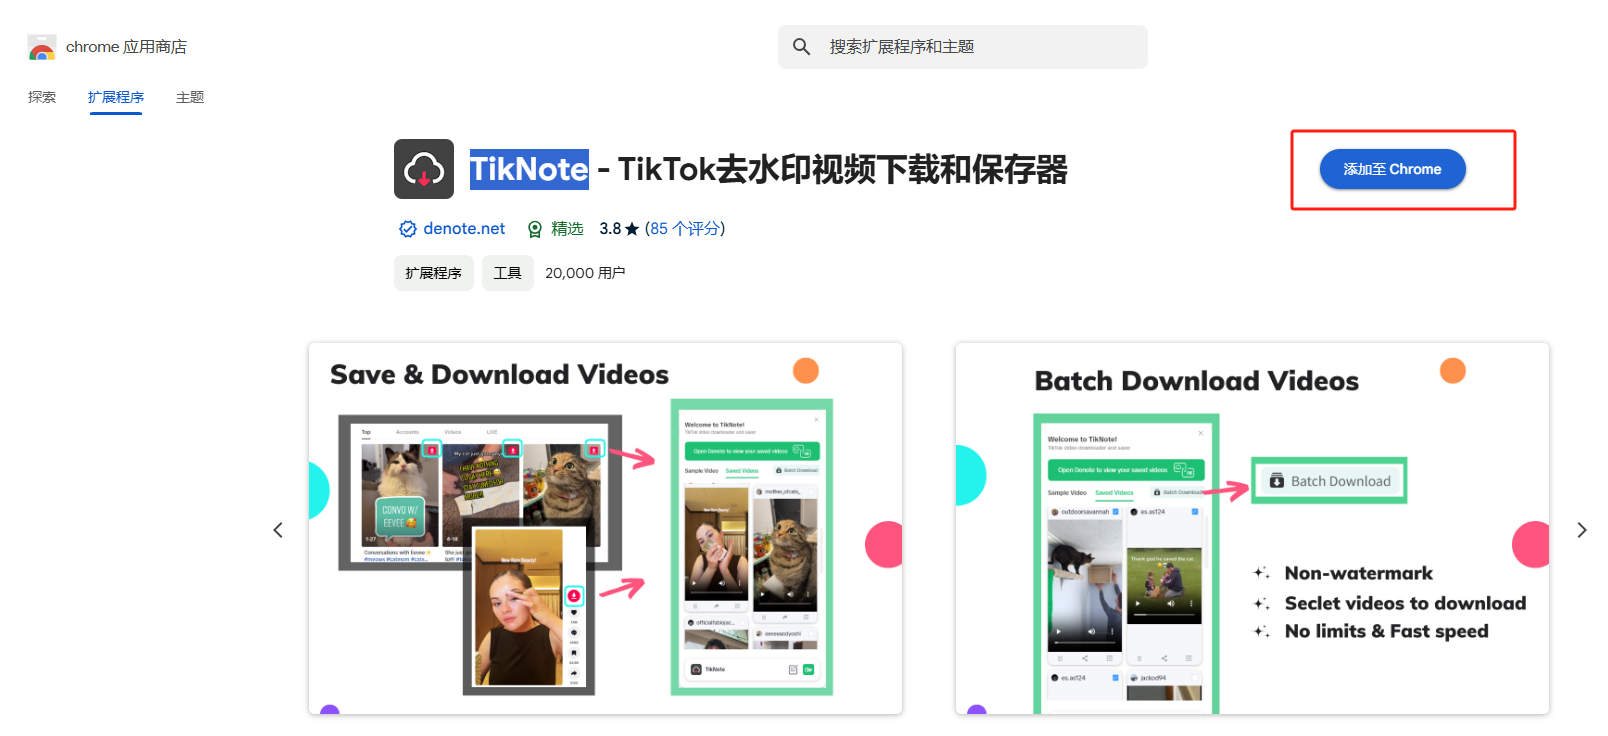
Task: Click the verified badge beside denote.net
Action: pos(408,229)
